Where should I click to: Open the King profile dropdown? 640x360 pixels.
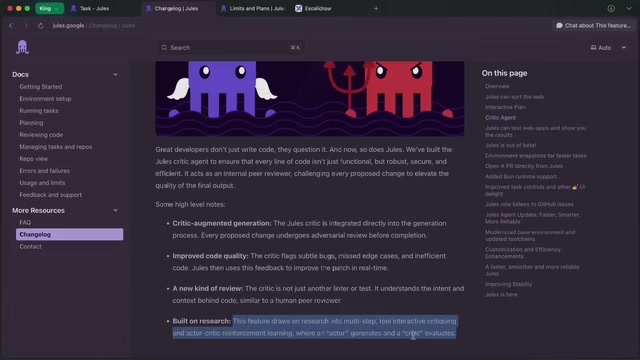[49, 8]
